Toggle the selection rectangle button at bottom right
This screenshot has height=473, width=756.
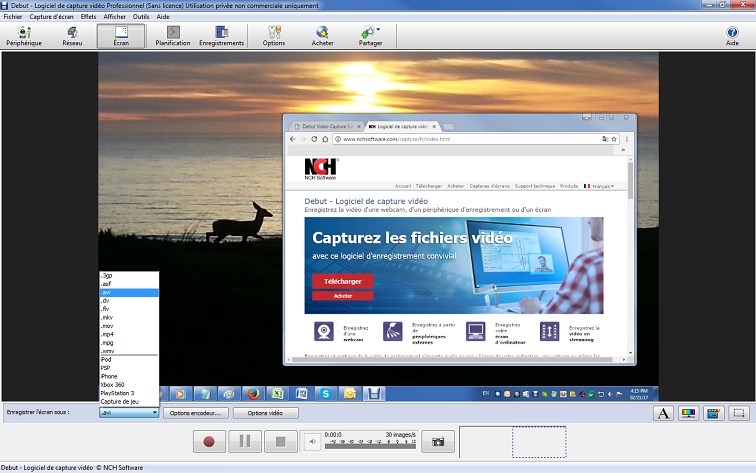click(x=739, y=413)
